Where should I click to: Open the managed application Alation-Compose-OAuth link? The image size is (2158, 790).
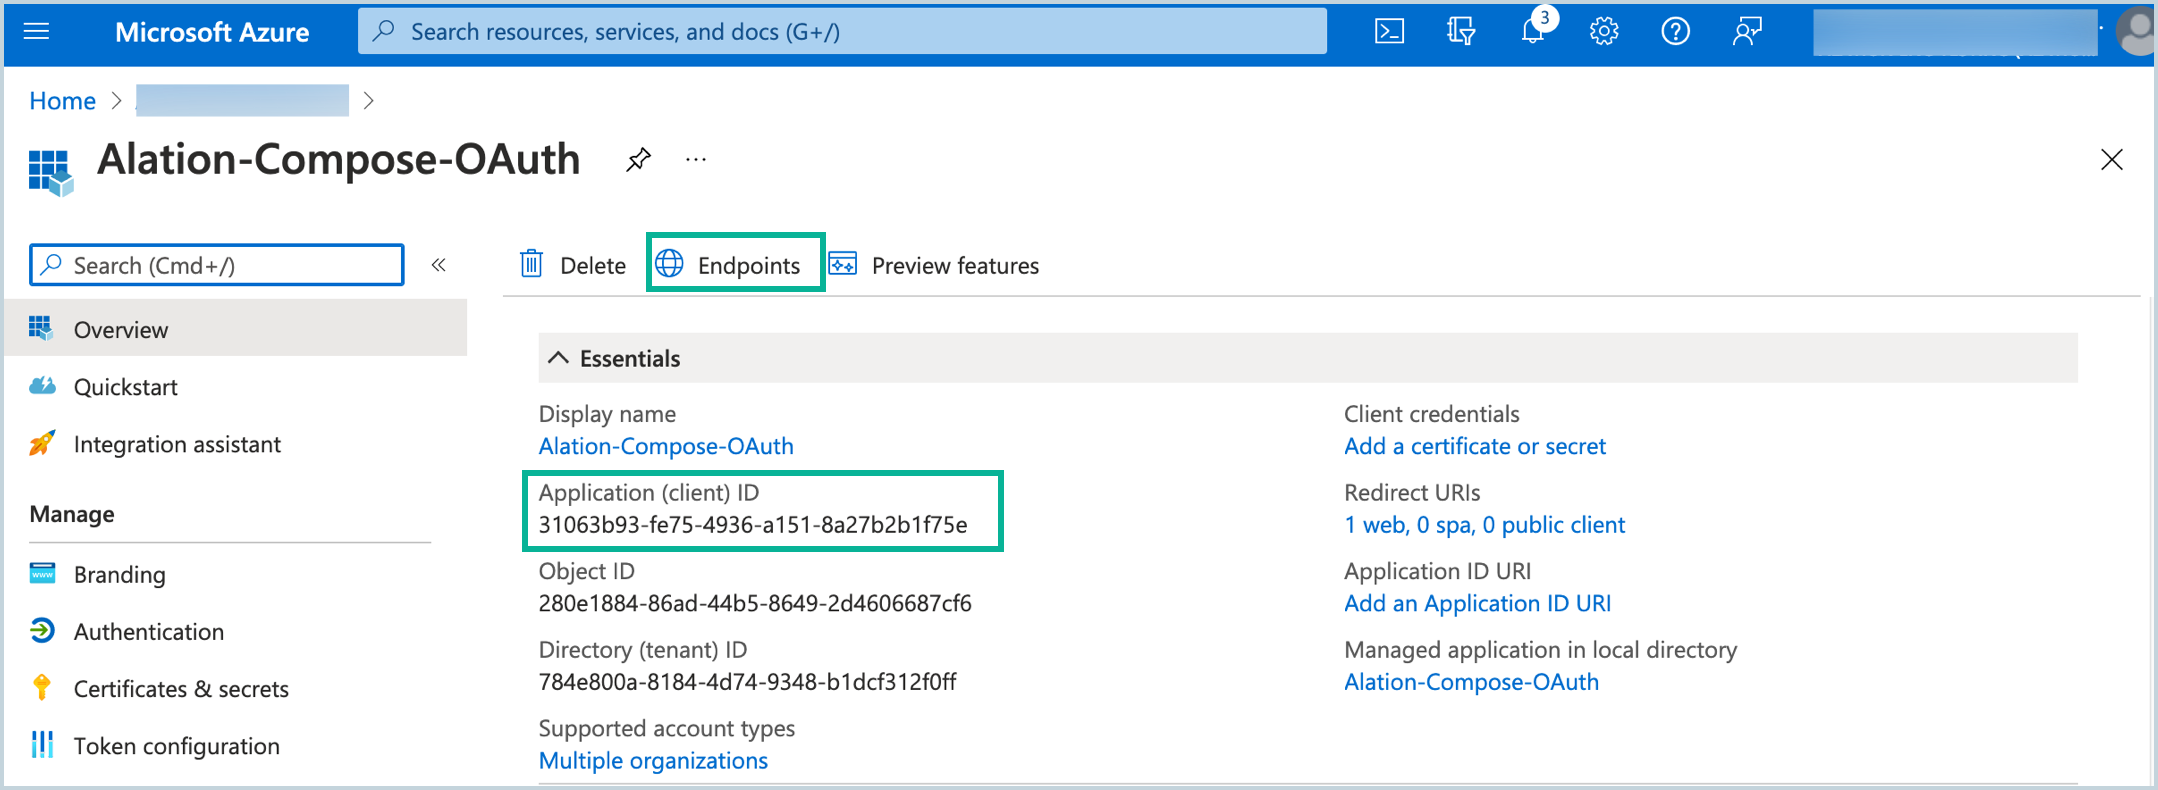coord(1471,682)
